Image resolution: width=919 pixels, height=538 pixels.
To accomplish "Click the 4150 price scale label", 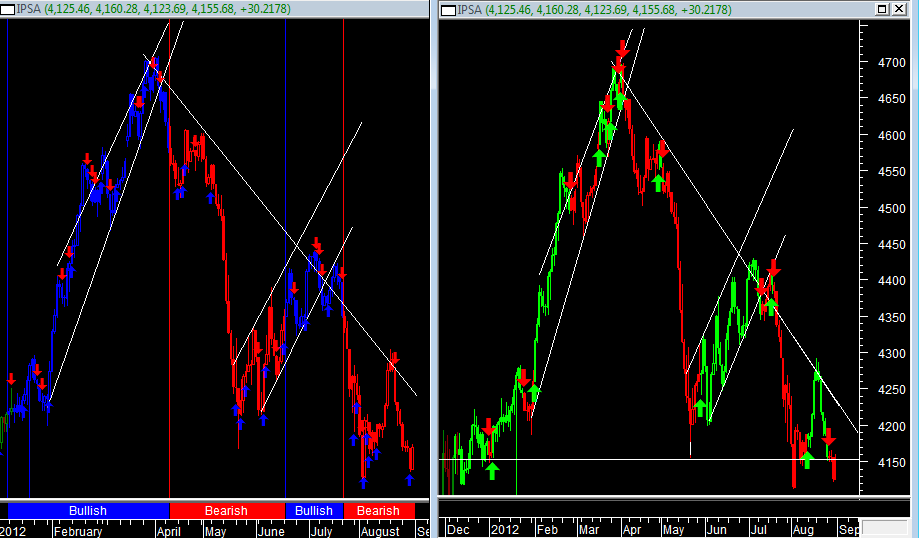I will pyautogui.click(x=891, y=463).
